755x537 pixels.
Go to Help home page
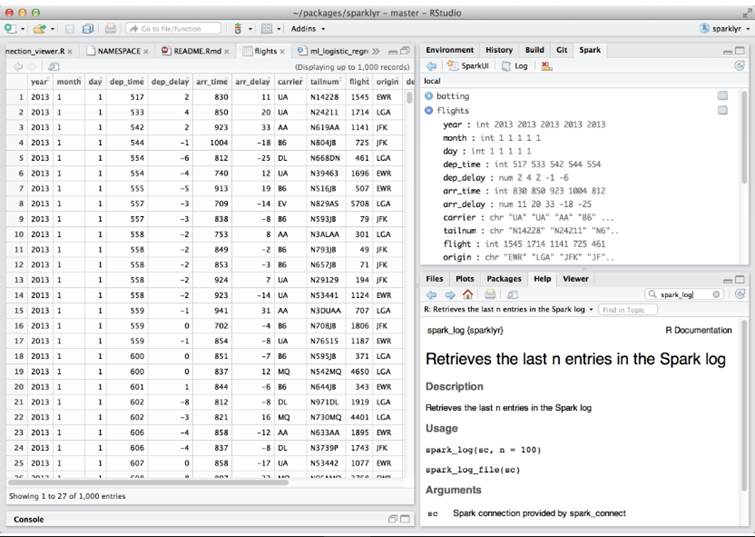click(x=467, y=294)
